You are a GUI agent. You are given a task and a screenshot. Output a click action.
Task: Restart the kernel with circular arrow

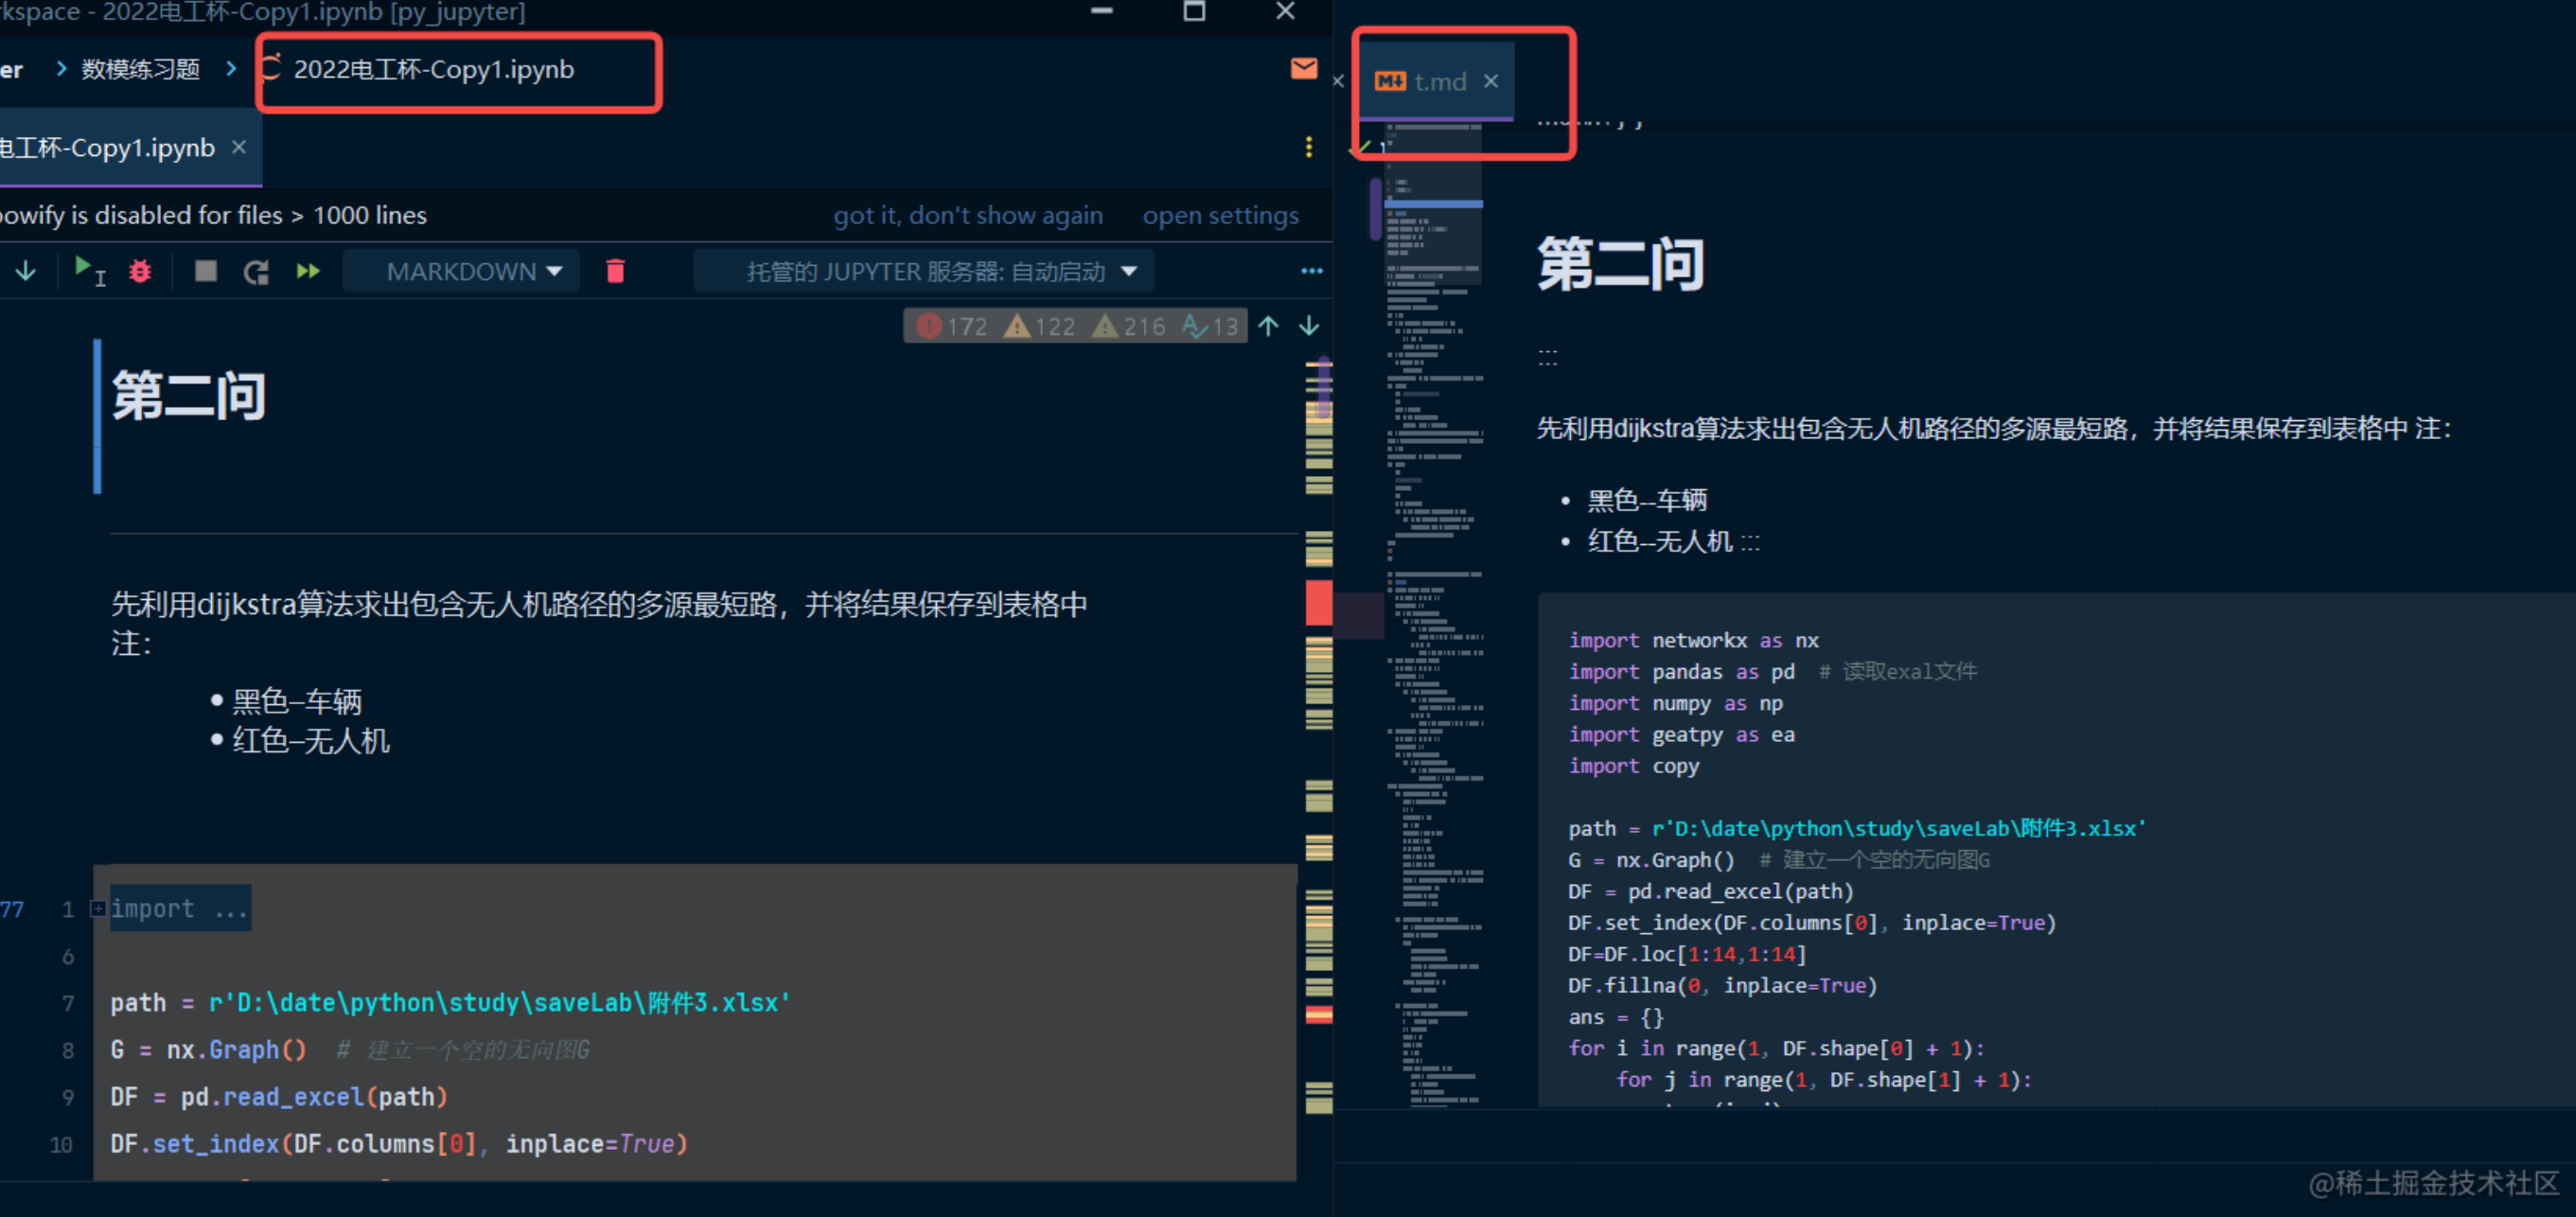tap(256, 271)
